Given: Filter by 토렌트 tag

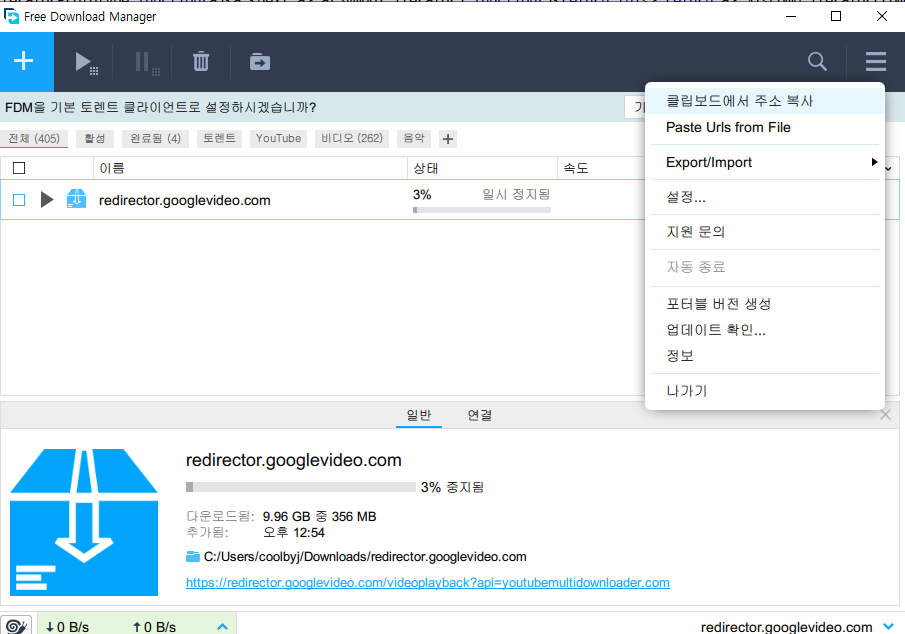Looking at the screenshot, I should [219, 139].
